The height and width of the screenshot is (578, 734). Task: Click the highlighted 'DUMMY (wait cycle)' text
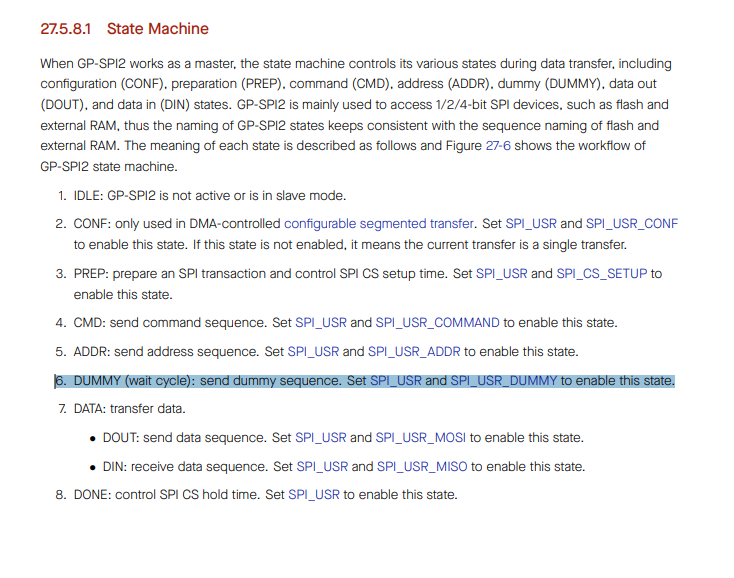click(x=133, y=380)
